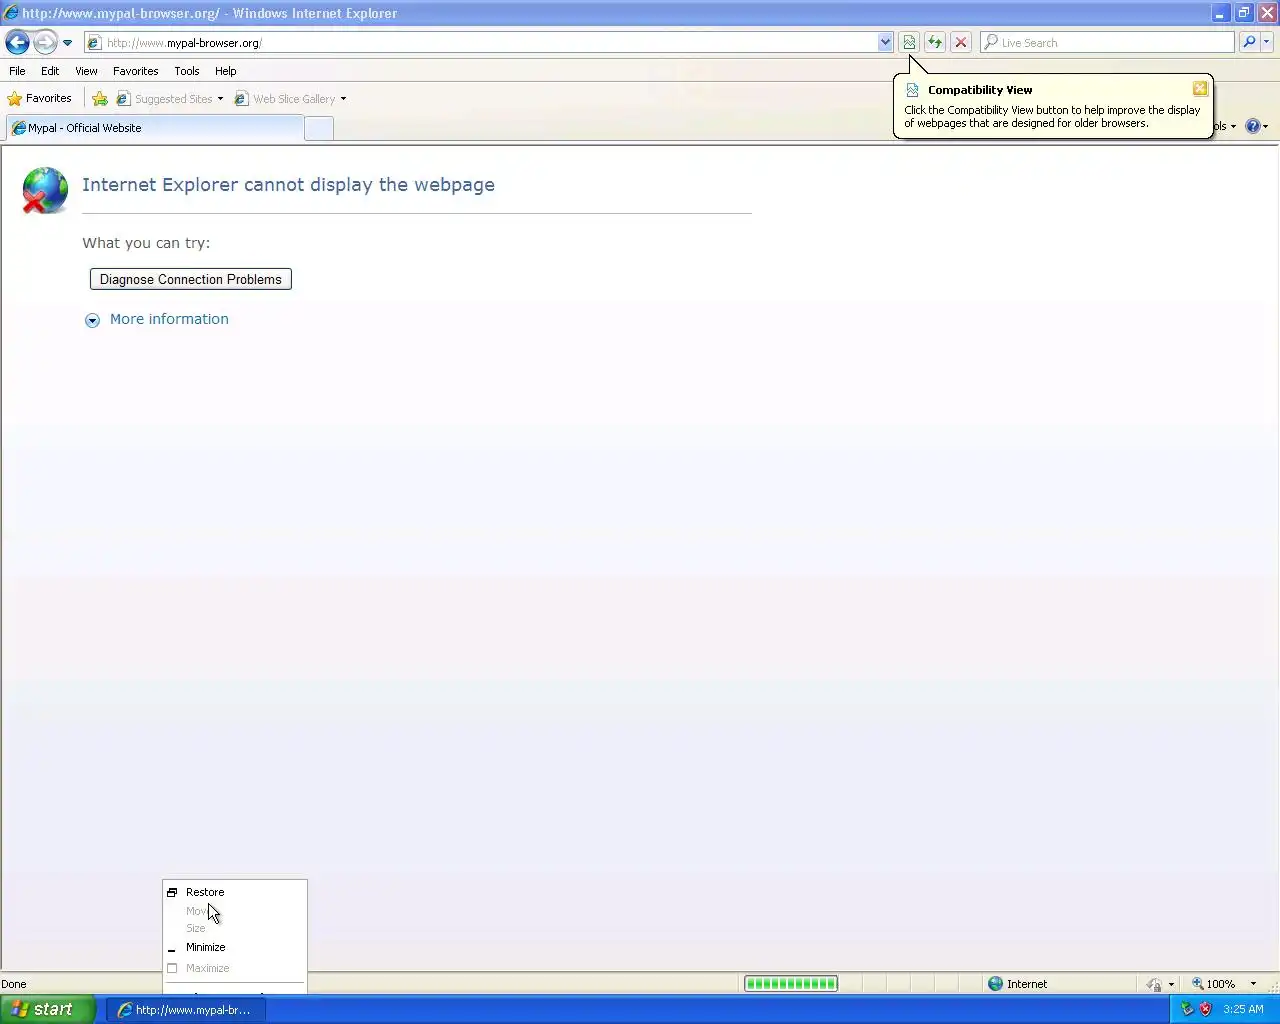Refresh the page with the green arrows
This screenshot has width=1280, height=1024.
pyautogui.click(x=935, y=42)
